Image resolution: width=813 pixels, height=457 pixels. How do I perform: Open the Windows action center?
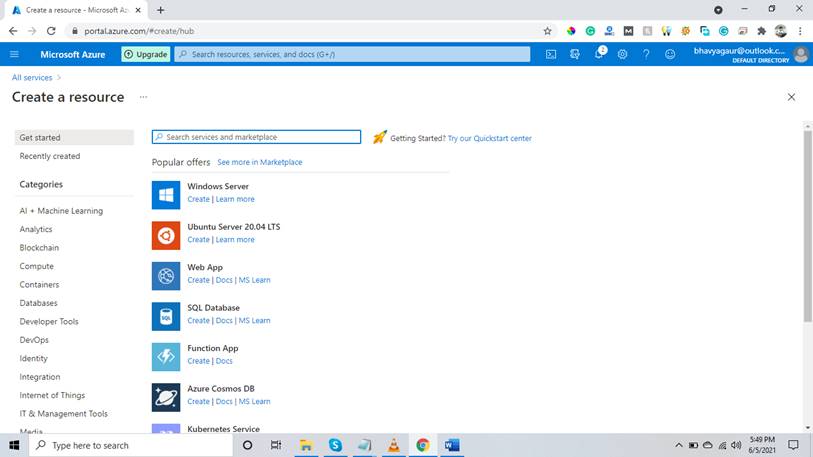[x=793, y=445]
